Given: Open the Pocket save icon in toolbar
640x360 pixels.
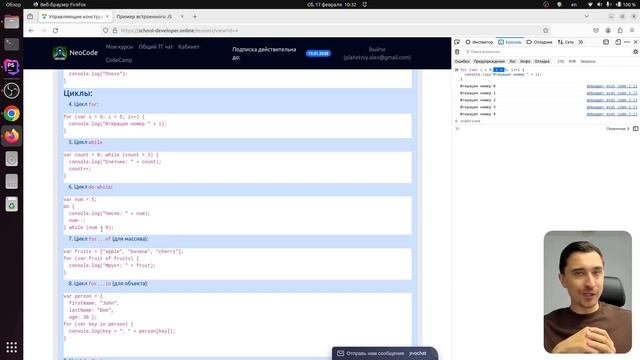Looking at the screenshot, I should coord(596,31).
